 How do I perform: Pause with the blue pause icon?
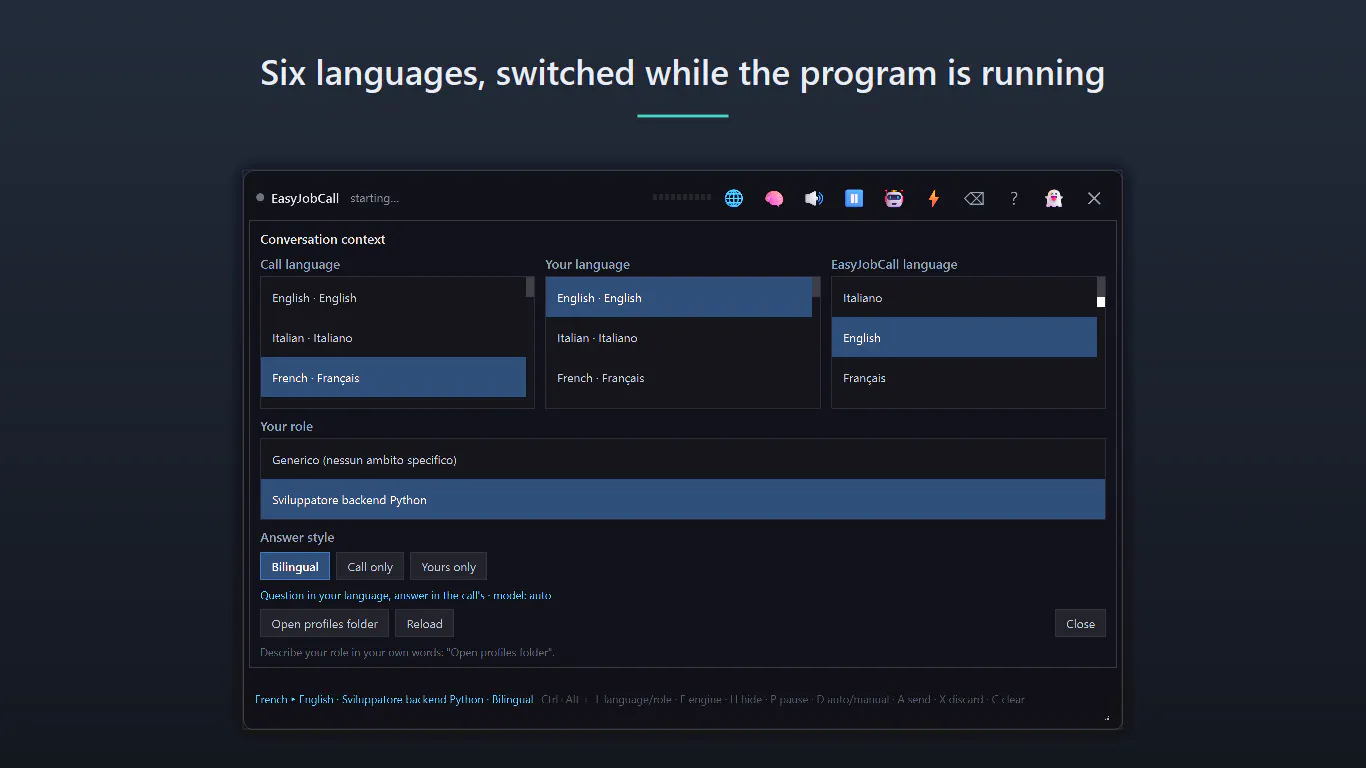[854, 198]
